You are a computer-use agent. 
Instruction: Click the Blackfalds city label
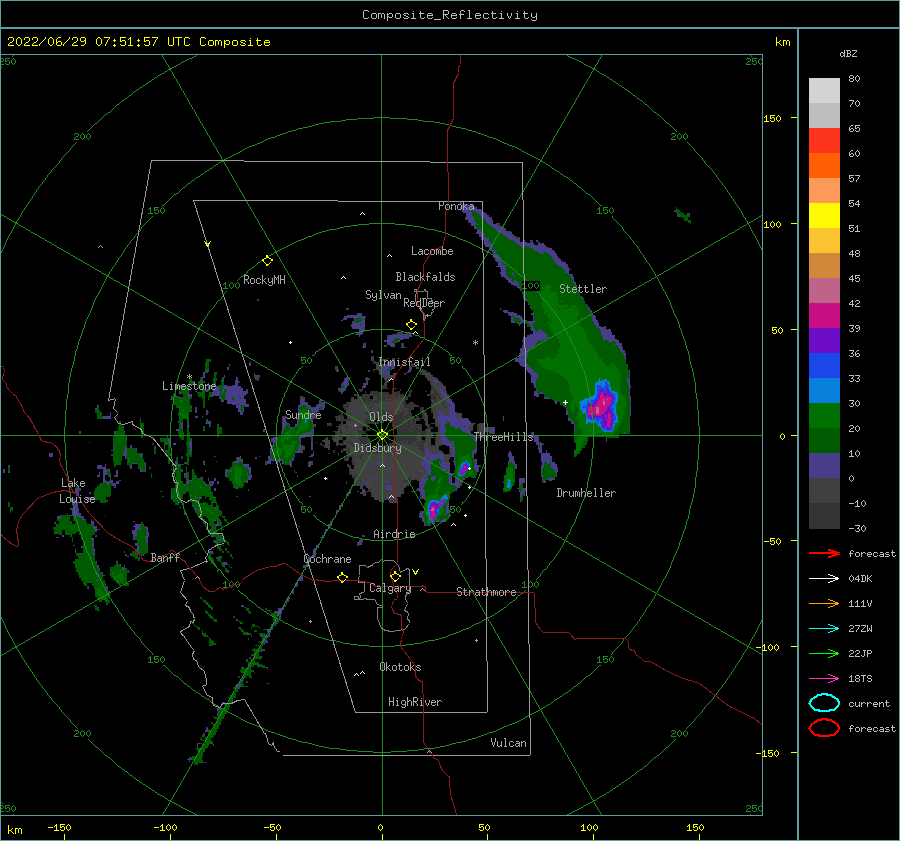pyautogui.click(x=425, y=277)
